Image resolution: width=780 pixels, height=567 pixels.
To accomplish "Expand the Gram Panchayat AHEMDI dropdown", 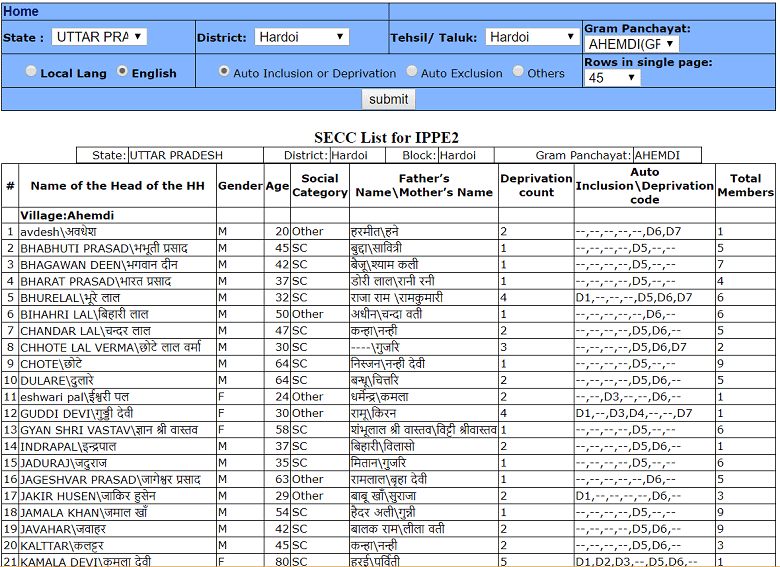I will pos(631,44).
